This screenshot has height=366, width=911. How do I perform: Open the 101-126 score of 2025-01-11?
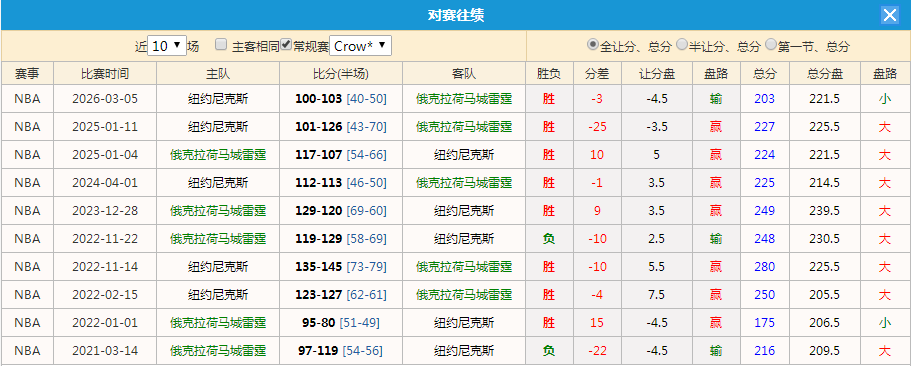coord(318,127)
